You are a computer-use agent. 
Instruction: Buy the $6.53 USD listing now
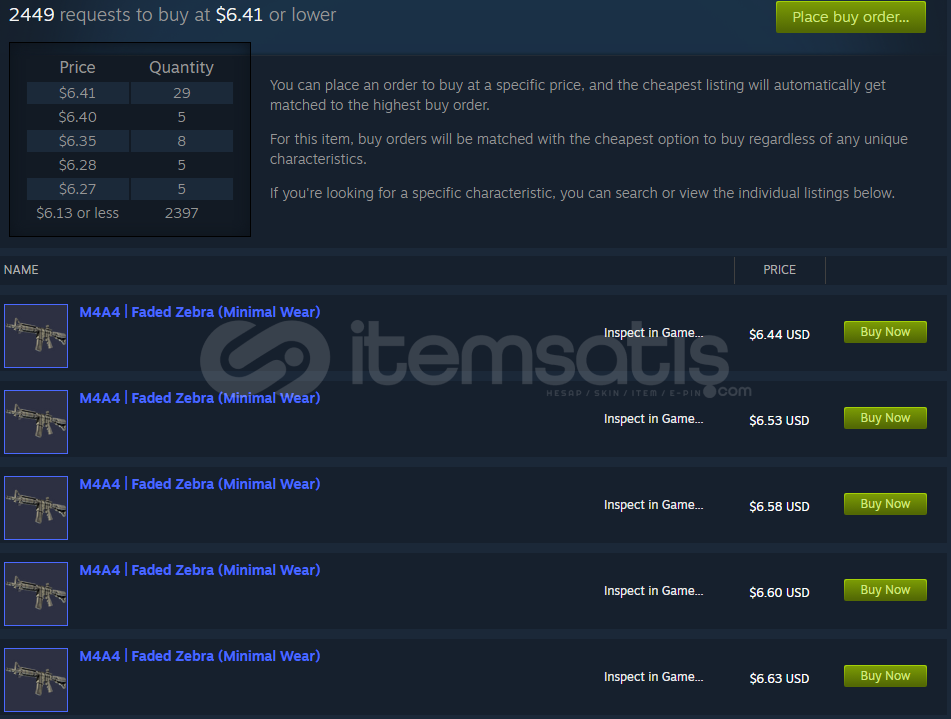(885, 418)
